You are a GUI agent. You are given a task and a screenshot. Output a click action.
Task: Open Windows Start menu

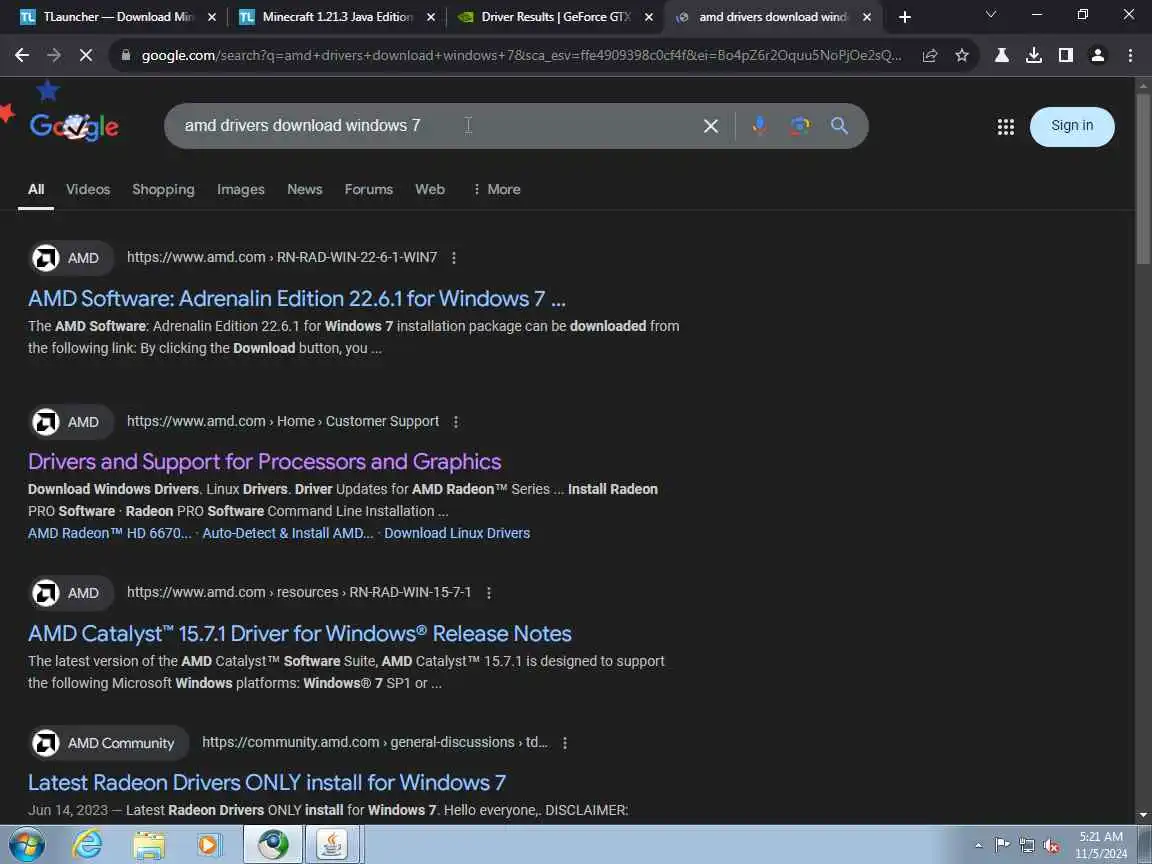point(26,844)
